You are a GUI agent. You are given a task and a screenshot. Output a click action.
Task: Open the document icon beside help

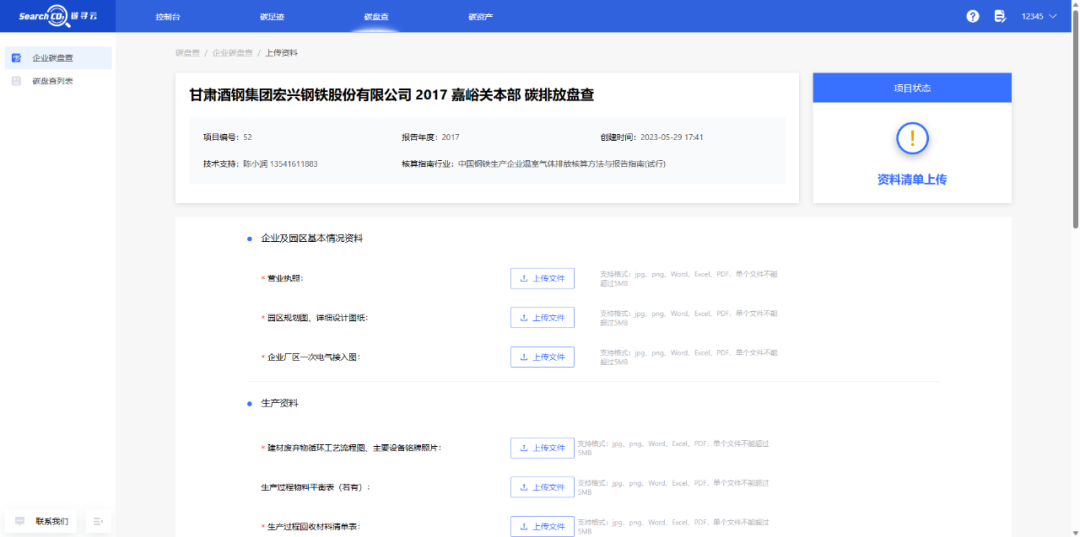coord(1000,17)
